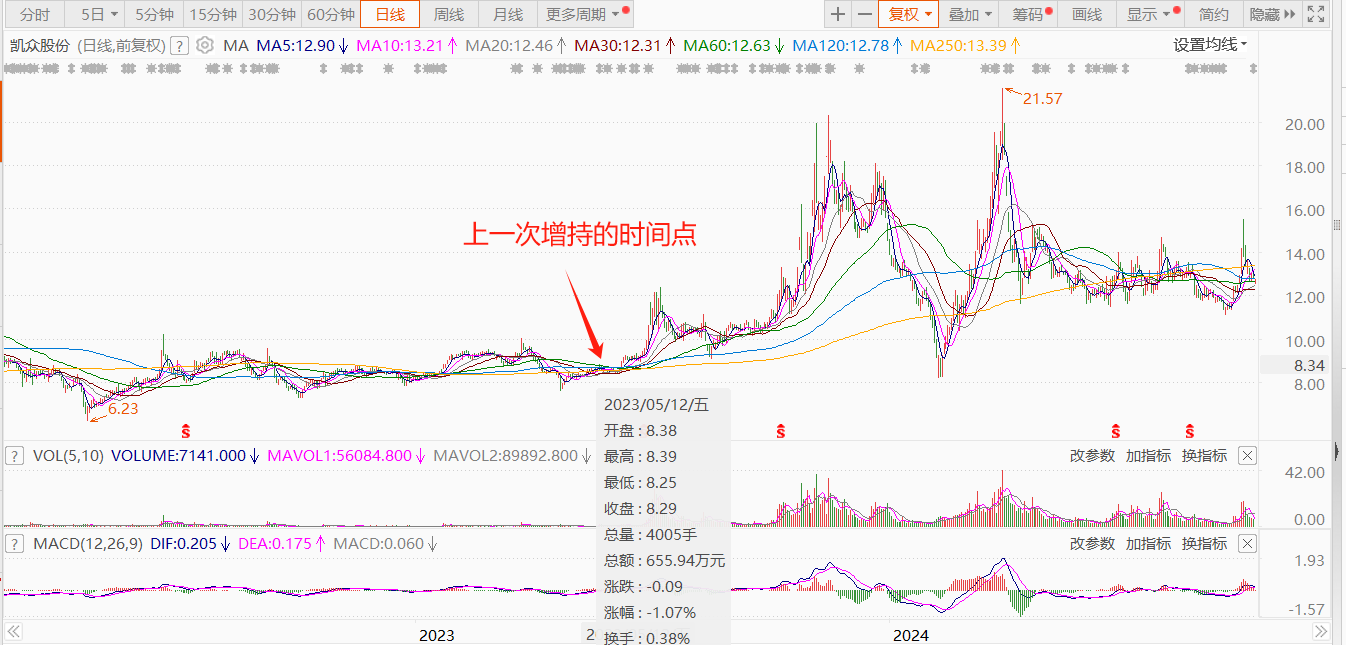This screenshot has height=645, width=1346.
Task: Zoom out chart with minus icon
Action: 864,14
